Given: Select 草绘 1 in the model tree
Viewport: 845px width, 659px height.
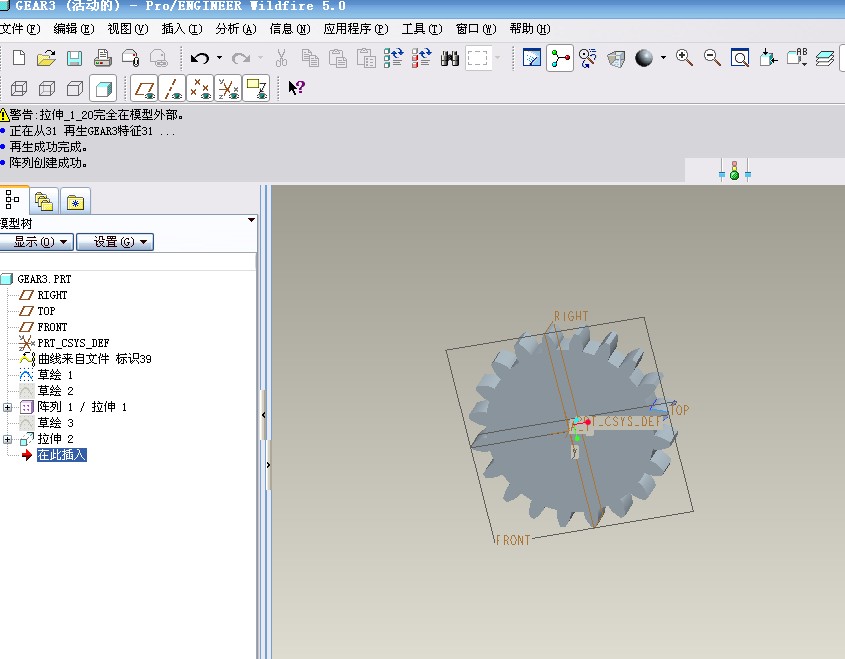Looking at the screenshot, I should (55, 375).
